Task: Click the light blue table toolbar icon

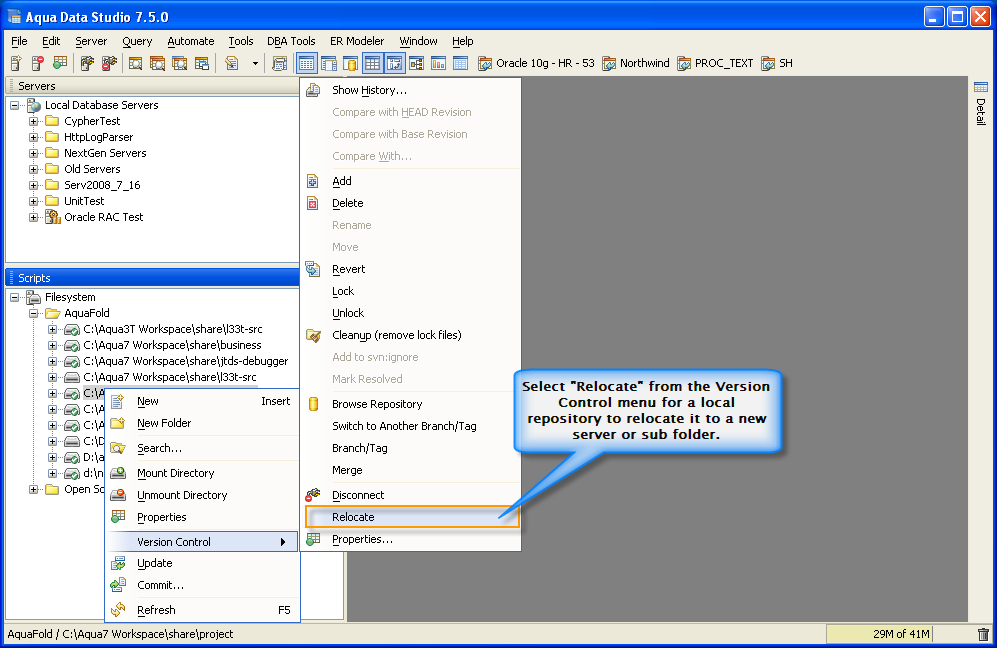Action: (x=460, y=63)
